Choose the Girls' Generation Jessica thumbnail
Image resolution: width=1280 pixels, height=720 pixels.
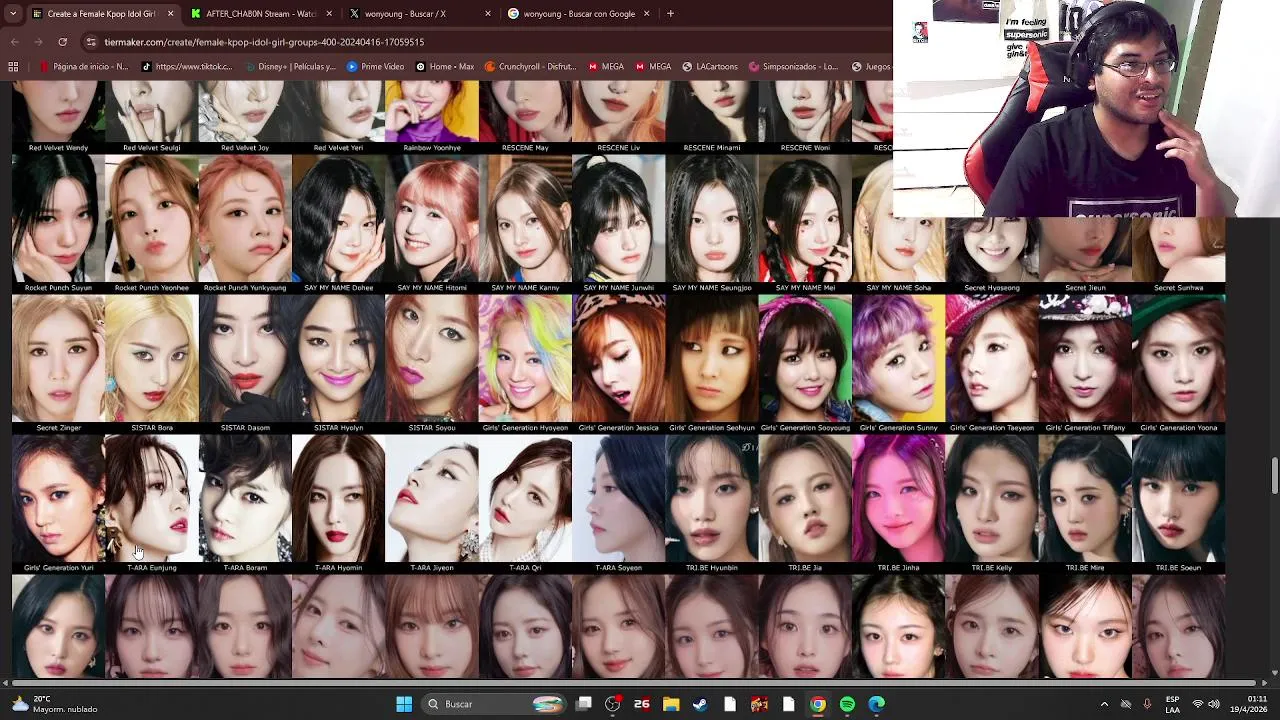point(619,358)
